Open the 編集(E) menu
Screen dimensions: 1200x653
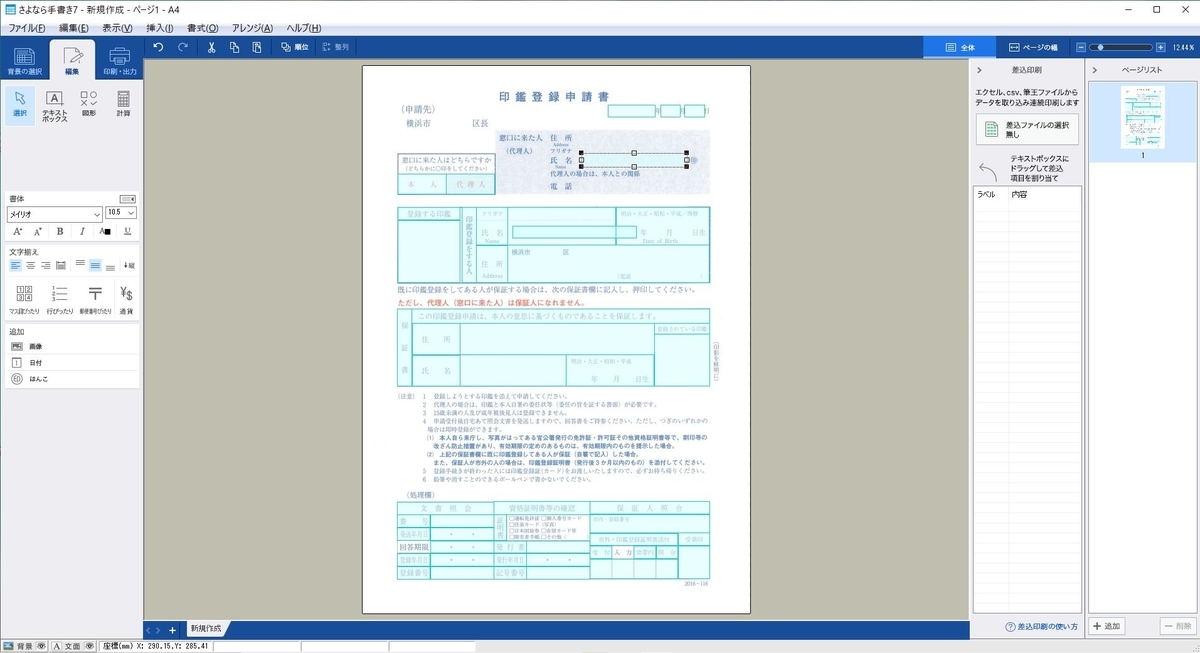point(73,27)
